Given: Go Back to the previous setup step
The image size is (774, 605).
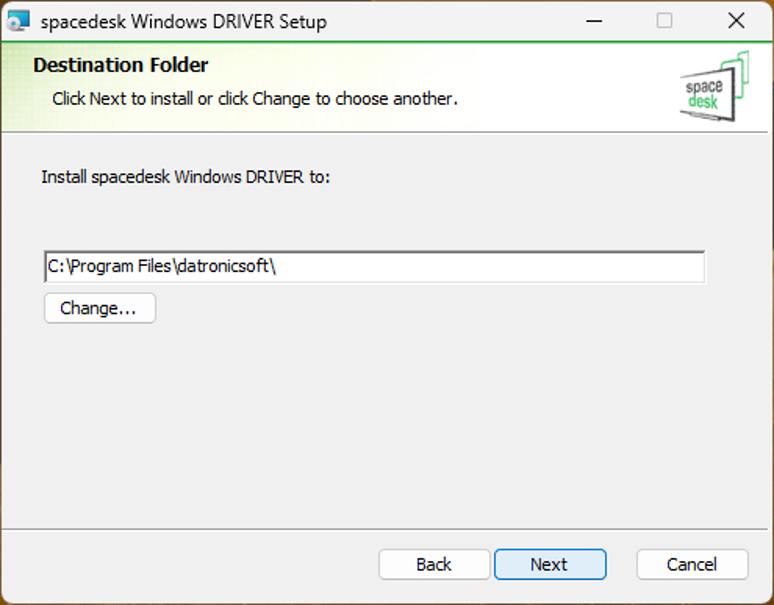Looking at the screenshot, I should coord(434,564).
